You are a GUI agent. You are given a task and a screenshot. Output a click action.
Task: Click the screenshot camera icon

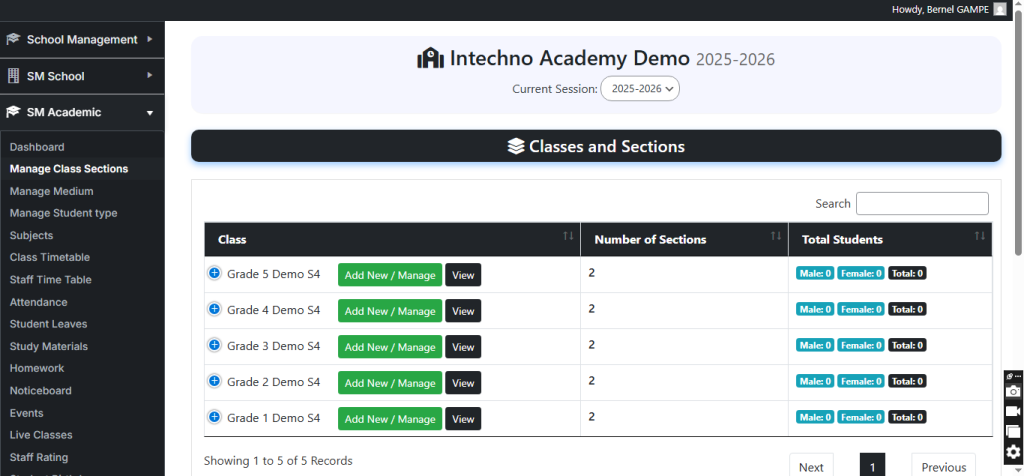1013,391
